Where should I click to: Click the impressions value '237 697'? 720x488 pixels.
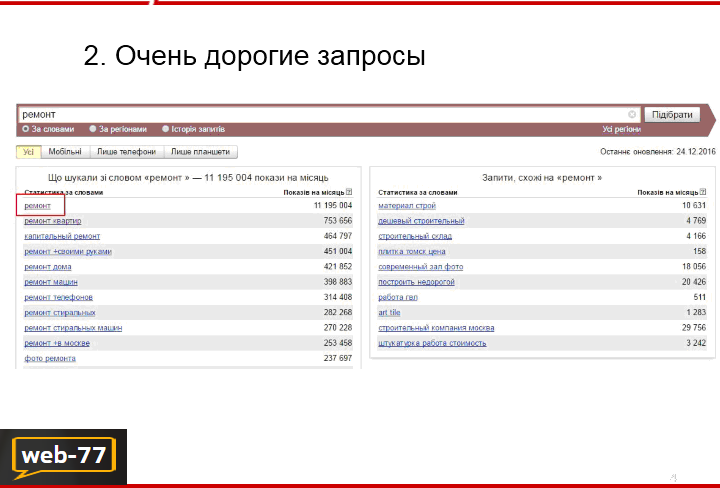(338, 358)
